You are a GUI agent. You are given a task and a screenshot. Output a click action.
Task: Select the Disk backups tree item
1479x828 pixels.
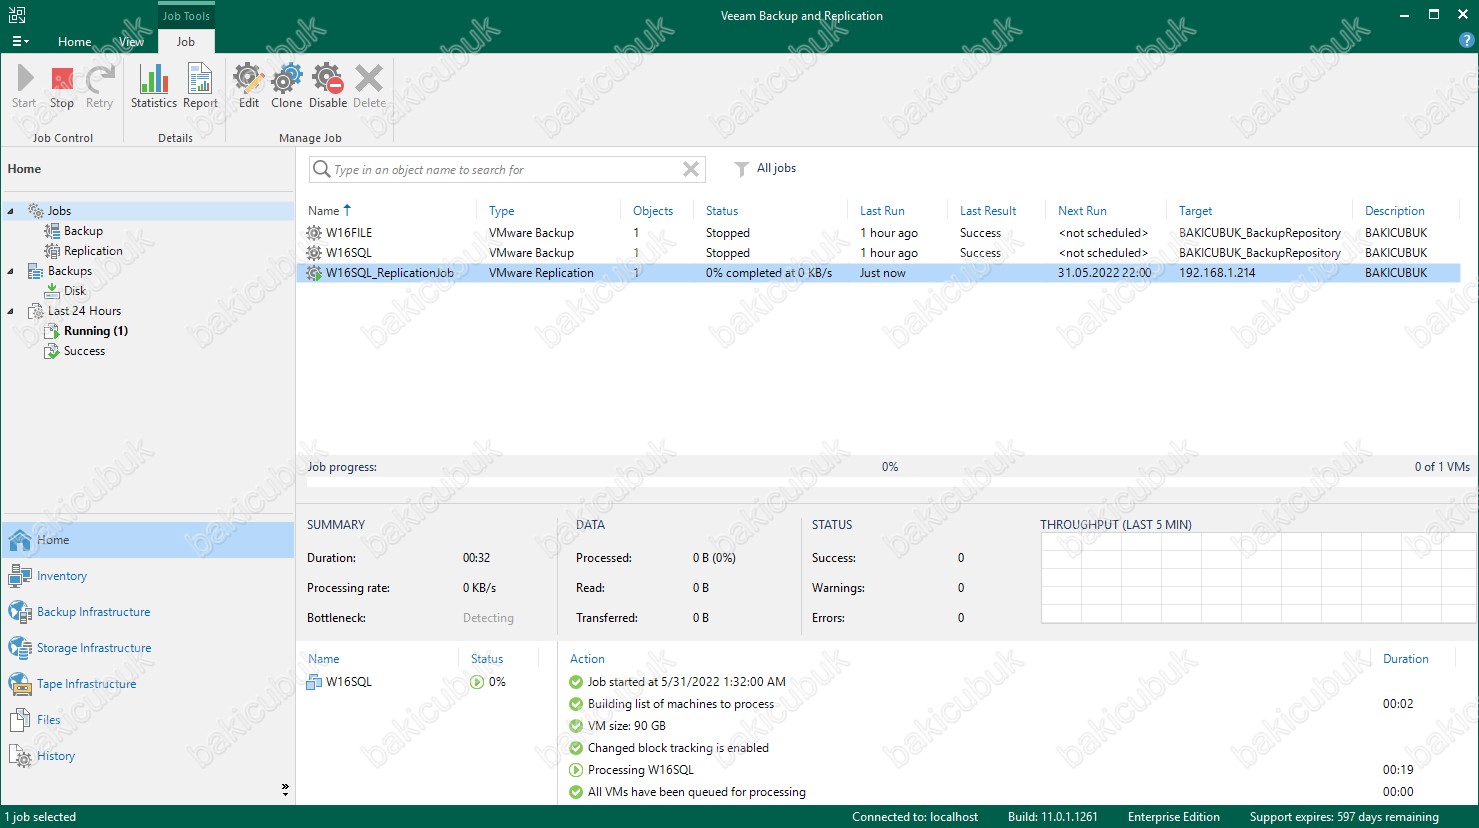(x=75, y=291)
